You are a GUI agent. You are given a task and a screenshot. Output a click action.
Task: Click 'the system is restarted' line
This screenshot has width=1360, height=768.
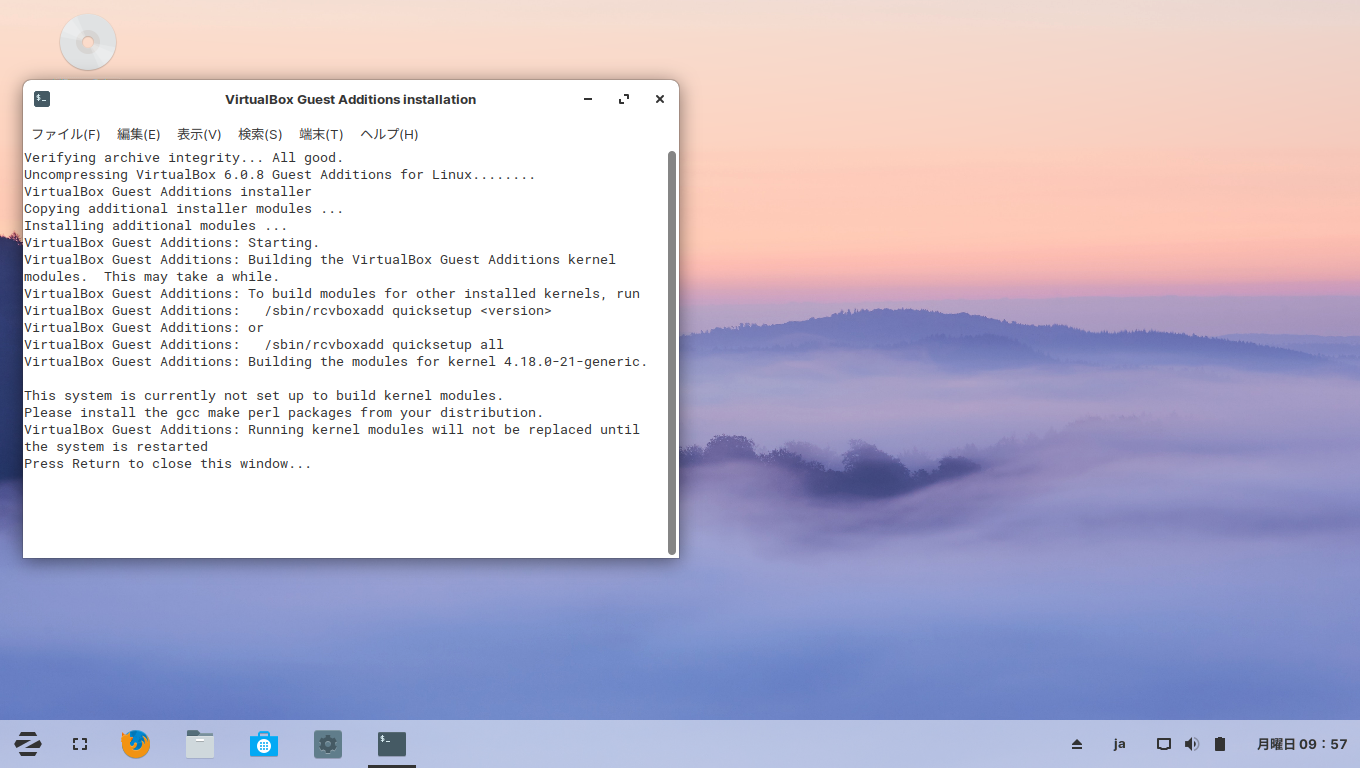point(116,447)
